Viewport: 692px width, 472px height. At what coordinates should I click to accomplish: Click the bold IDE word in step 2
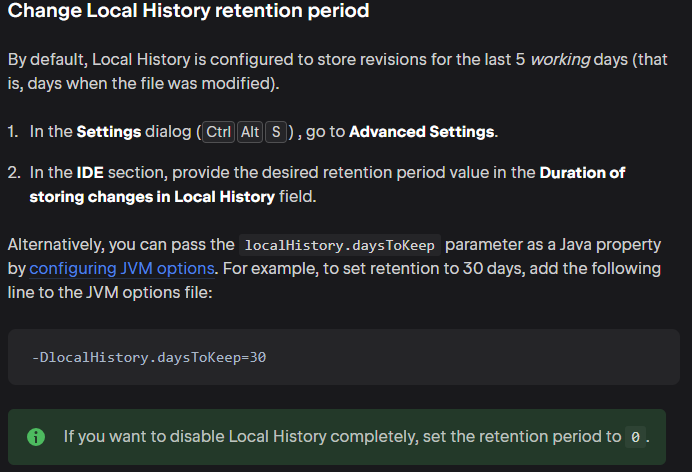pyautogui.click(x=90, y=173)
